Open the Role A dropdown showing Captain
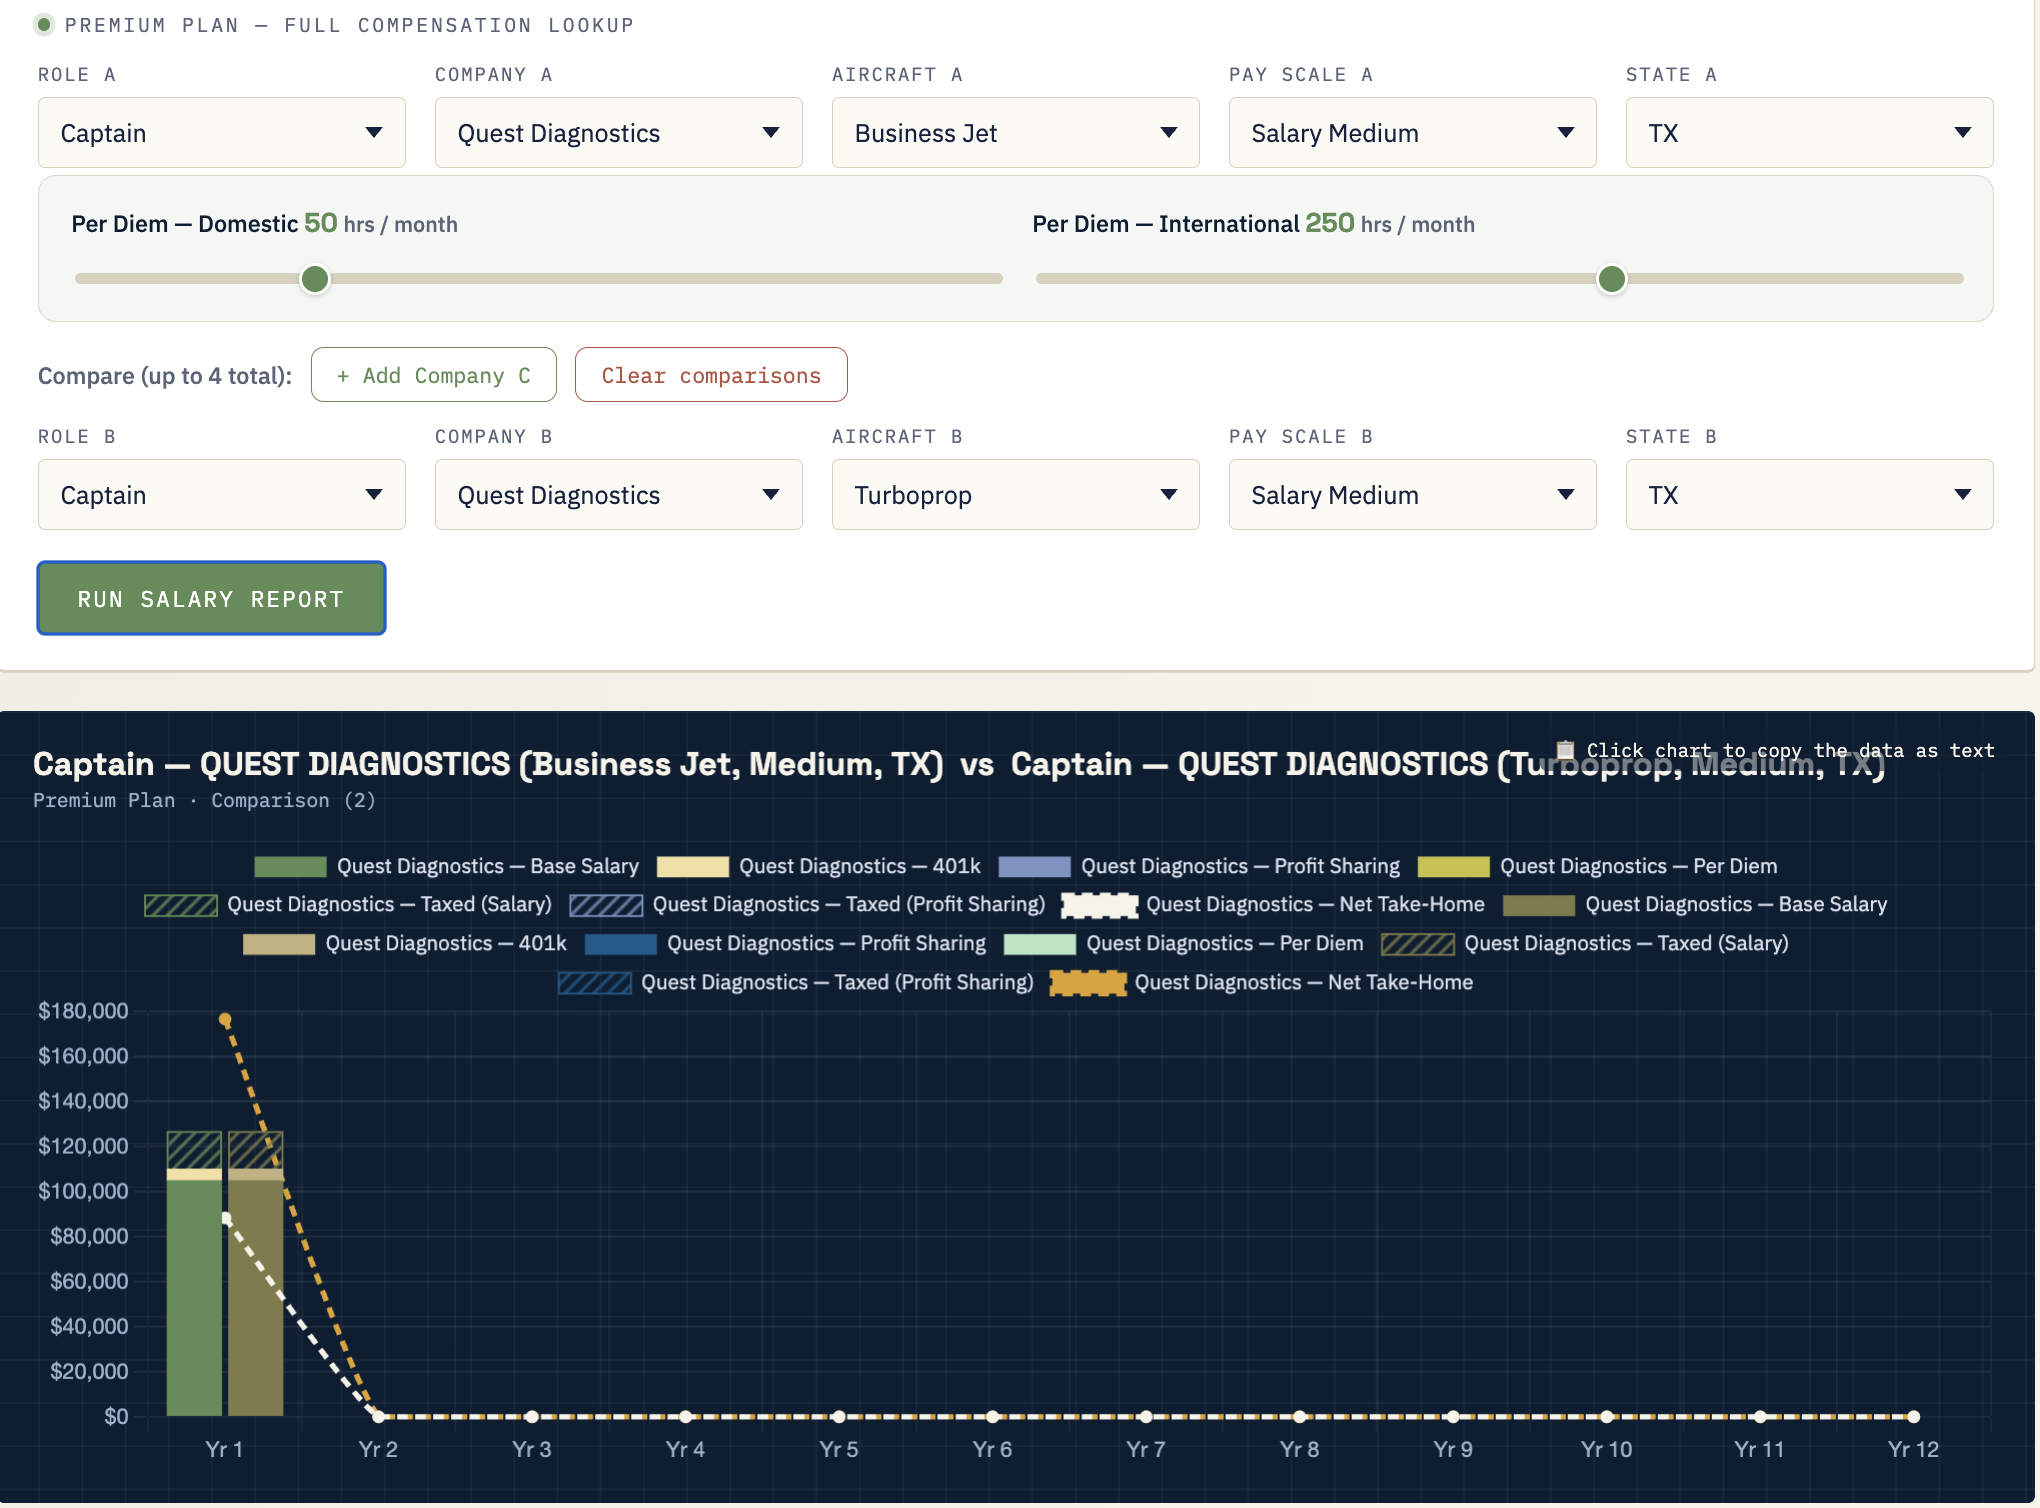The width and height of the screenshot is (2040, 1508). (x=222, y=133)
